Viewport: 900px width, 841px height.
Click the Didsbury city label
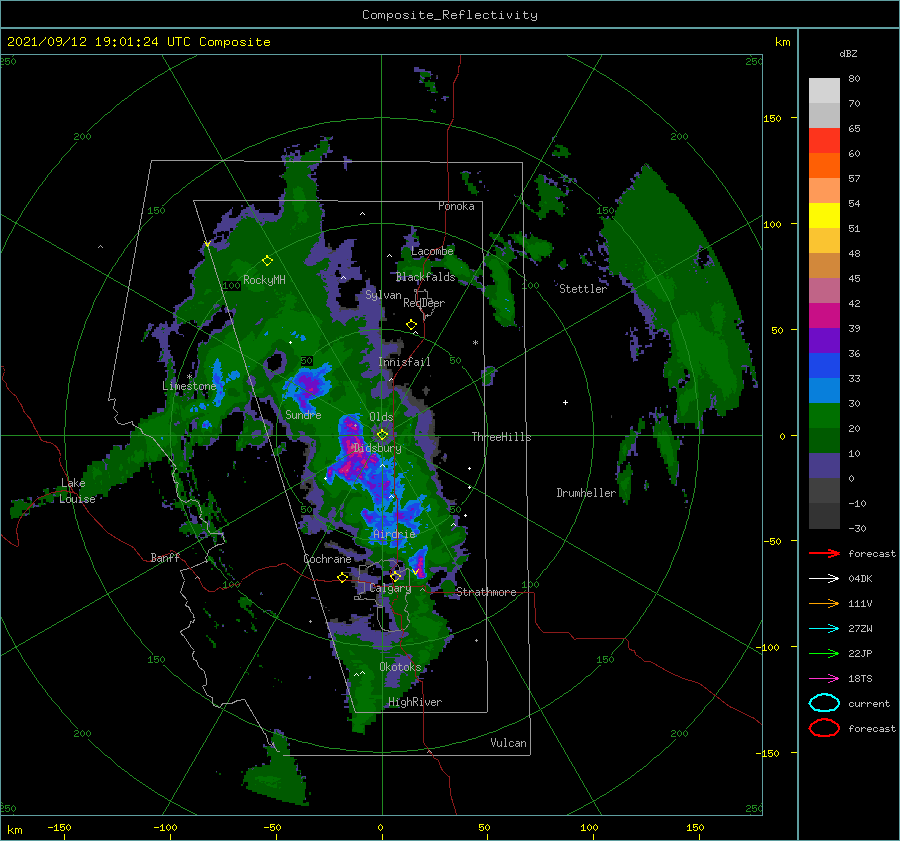point(378,448)
